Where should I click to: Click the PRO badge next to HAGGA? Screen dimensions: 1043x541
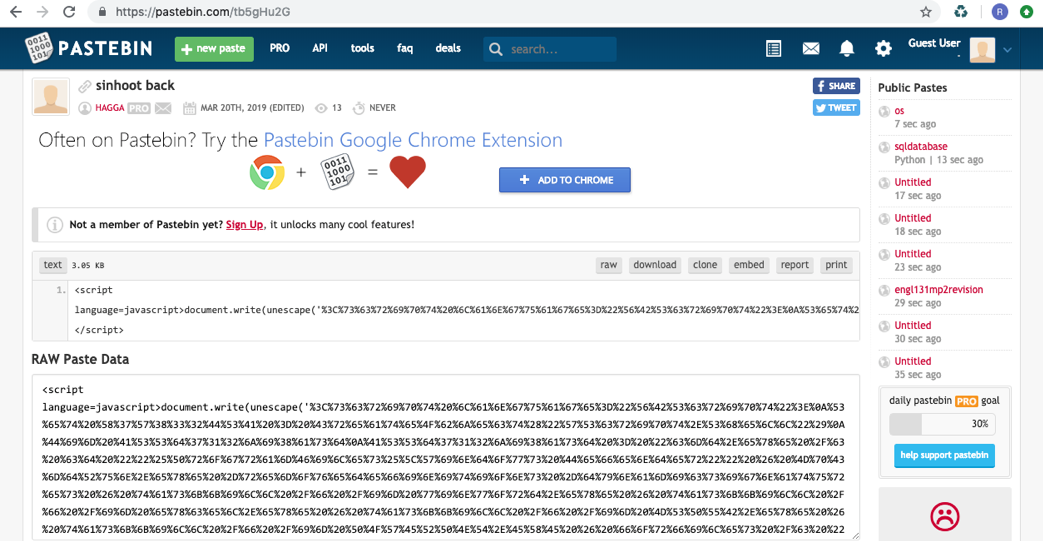pos(139,108)
